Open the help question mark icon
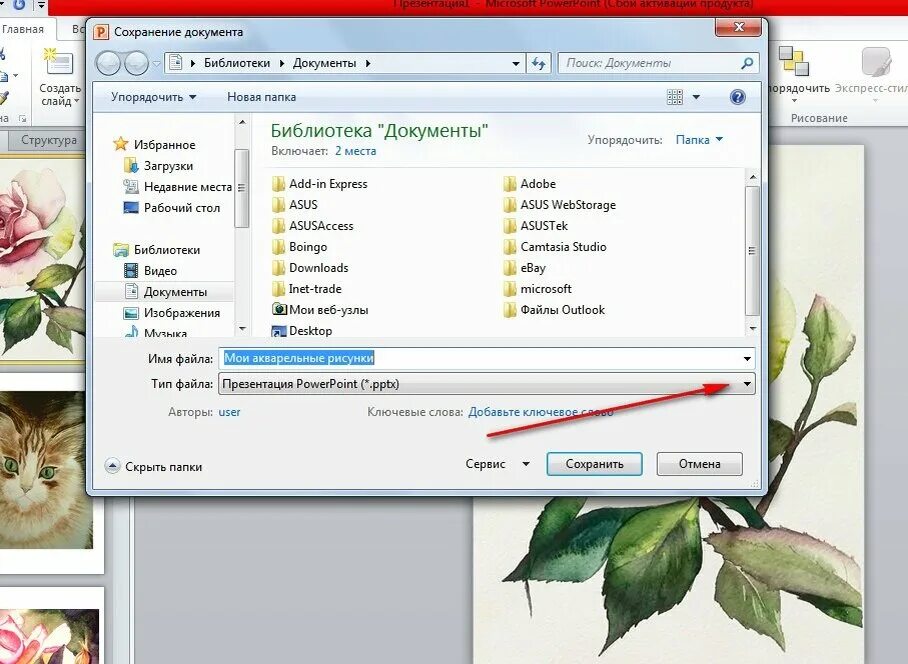The image size is (908, 664). point(737,97)
